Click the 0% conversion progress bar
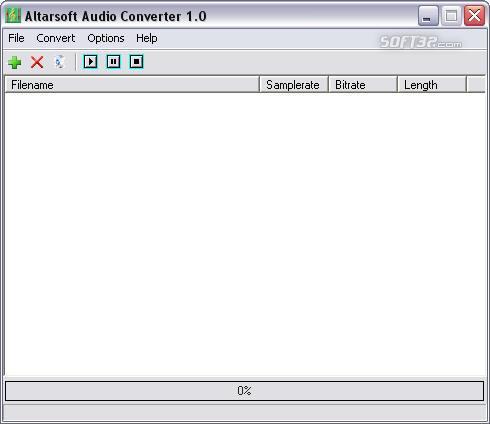Viewport: 490px width, 424px height. pos(244,391)
